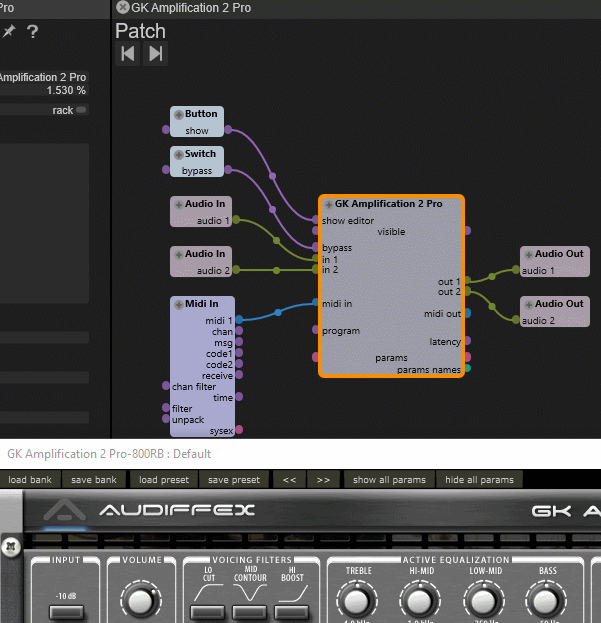The width and height of the screenshot is (601, 623).
Task: Click the Midi In midi 1 output pin
Action: [x=239, y=319]
